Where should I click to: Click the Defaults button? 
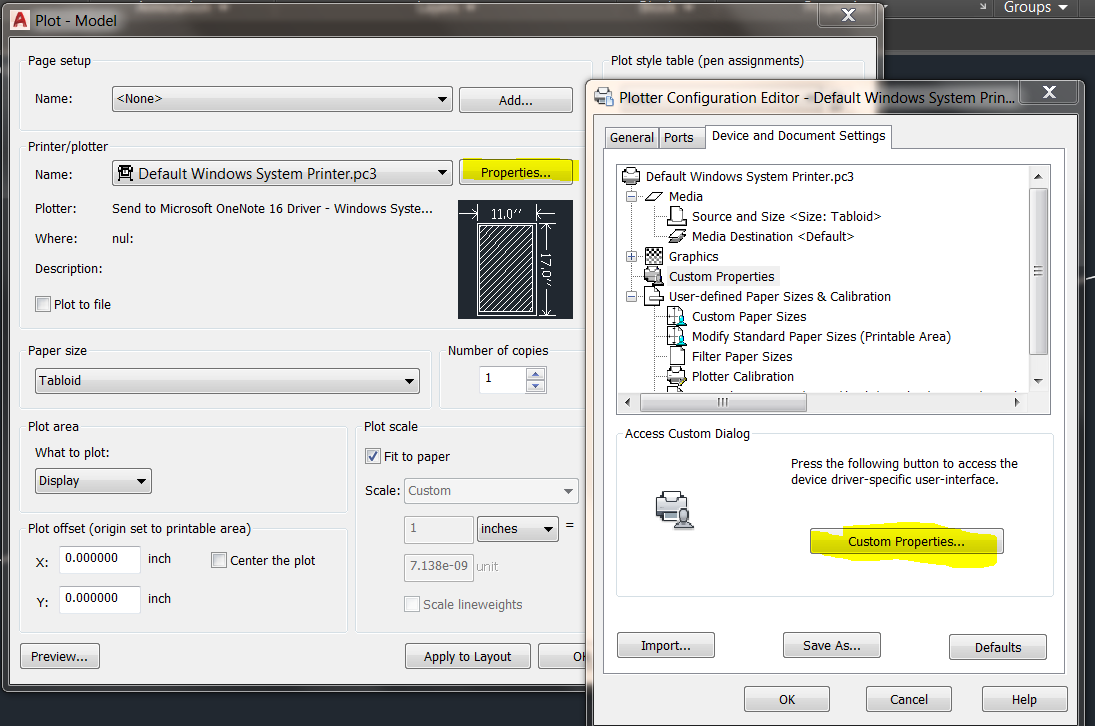coord(998,647)
